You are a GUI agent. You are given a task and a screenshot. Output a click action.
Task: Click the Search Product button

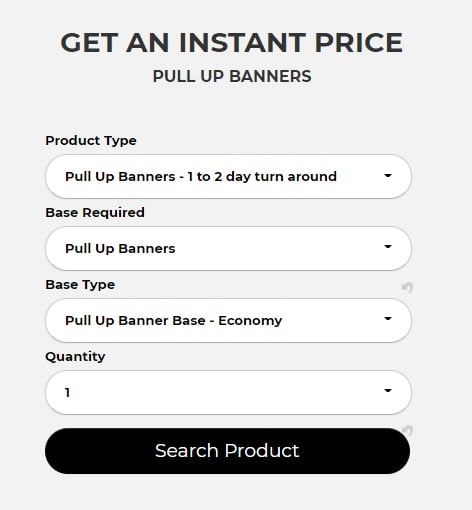click(x=227, y=451)
